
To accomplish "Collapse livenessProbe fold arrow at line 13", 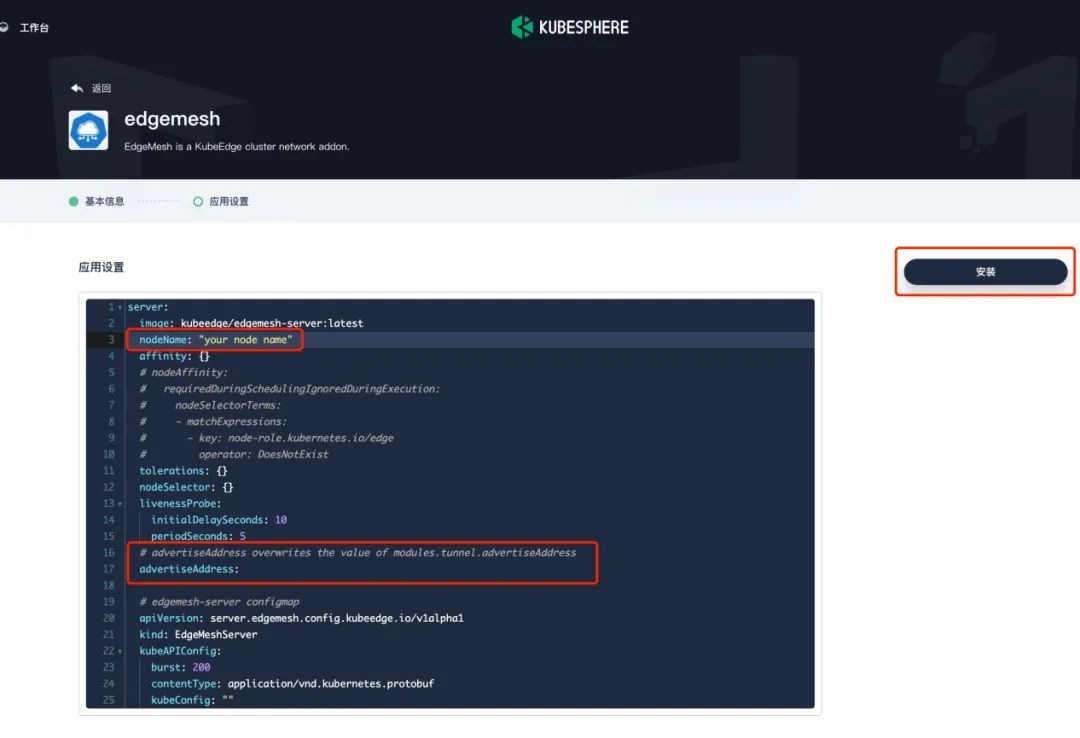I will [x=120, y=504].
